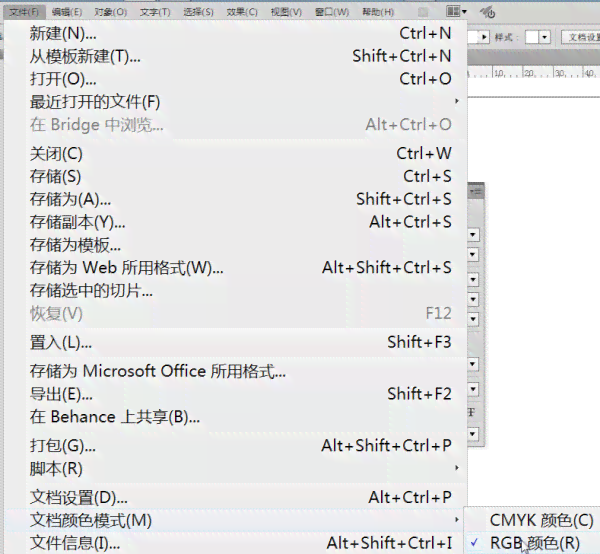Open the dropdown arrow beside Arrange Documents icon
This screenshot has width=600, height=554.
click(x=464, y=12)
